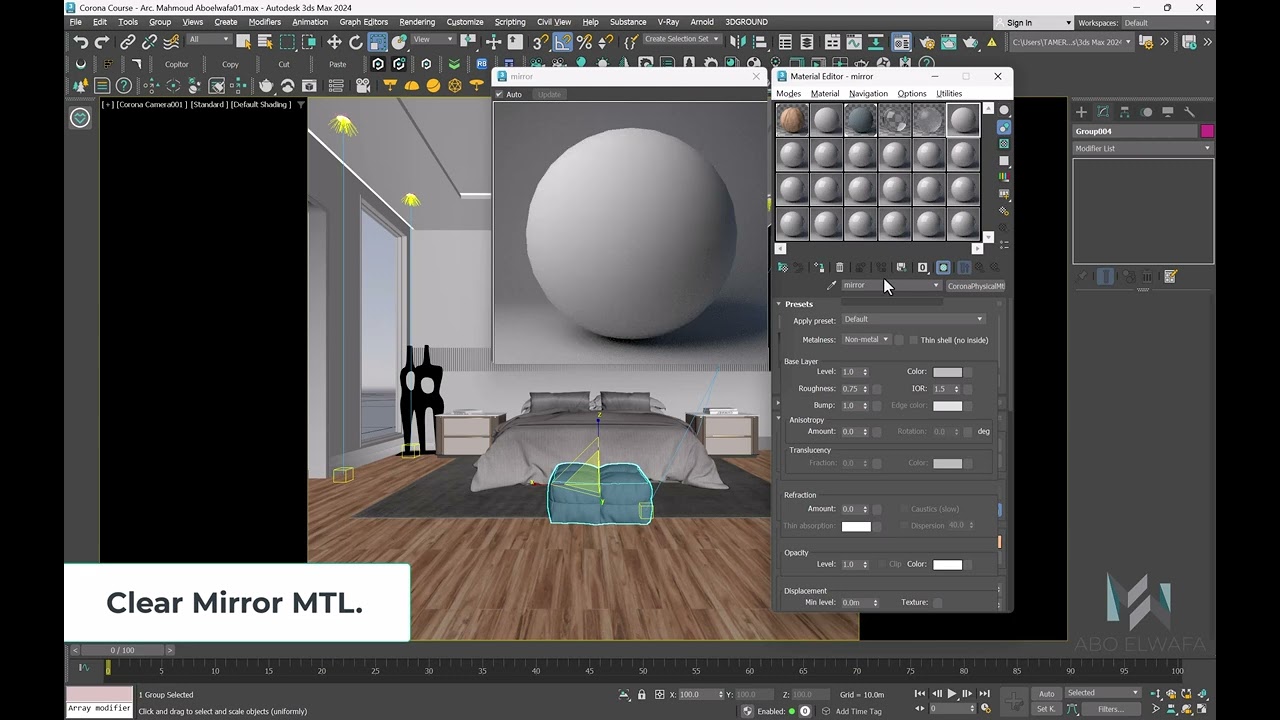
Task: Toggle Caustics (slow) checkbox
Action: point(903,509)
